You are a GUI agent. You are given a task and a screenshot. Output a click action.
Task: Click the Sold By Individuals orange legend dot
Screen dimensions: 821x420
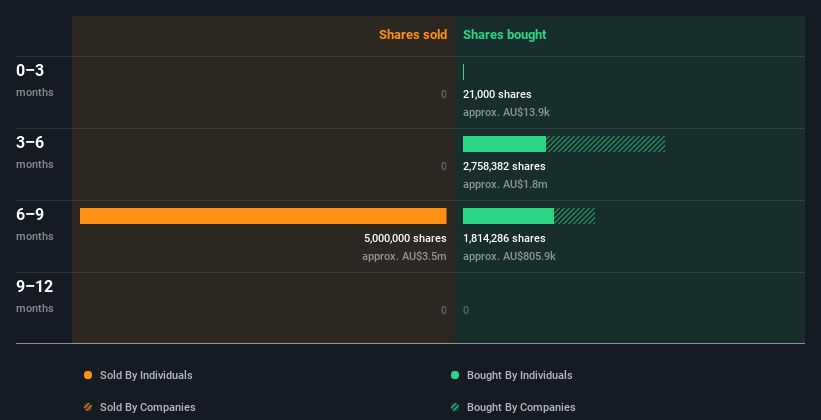(88, 375)
